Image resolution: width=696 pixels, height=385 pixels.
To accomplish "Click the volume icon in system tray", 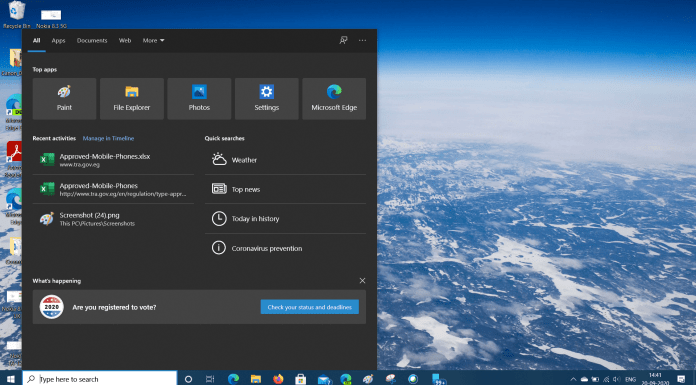I will (617, 379).
